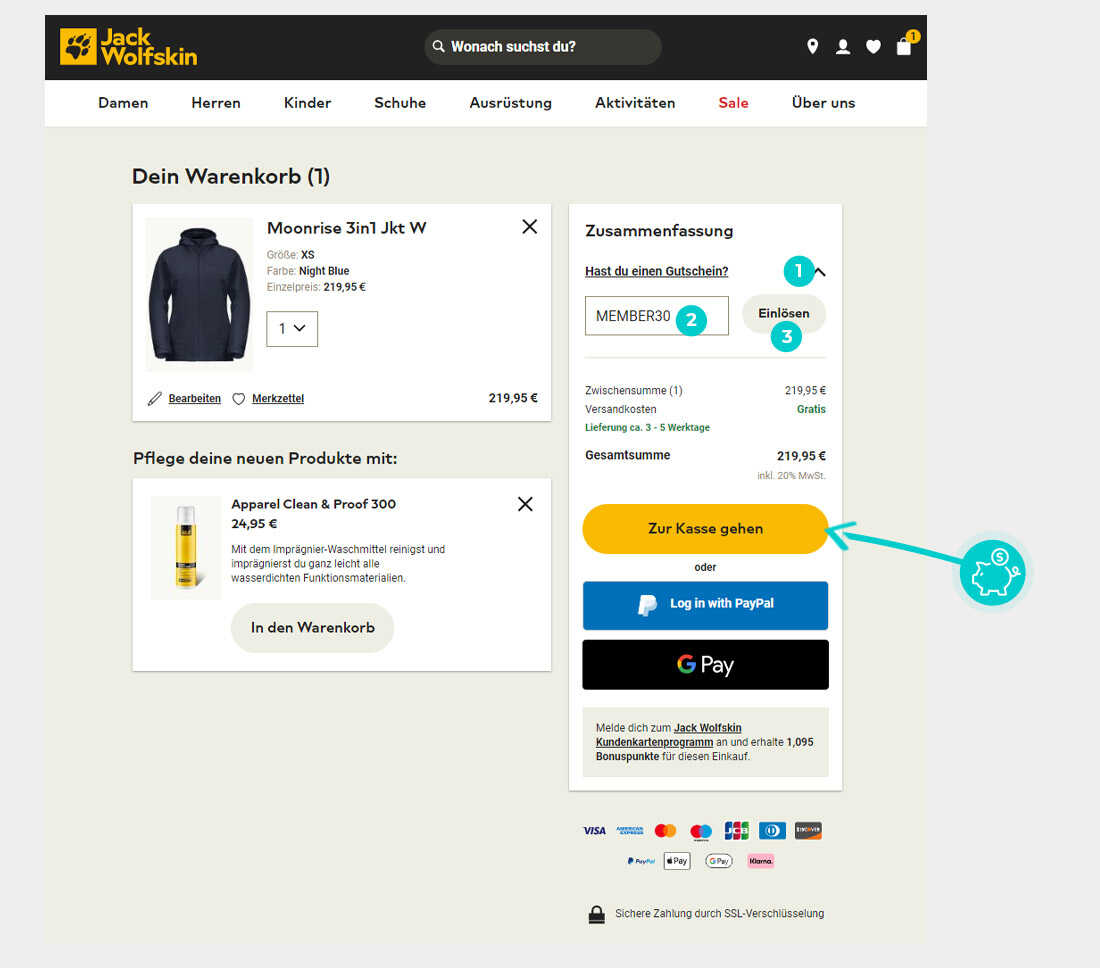Viewport: 1100px width, 968px height.
Task: Click the Lieferung ca. 3 - 5 Werktage text
Action: (648, 427)
